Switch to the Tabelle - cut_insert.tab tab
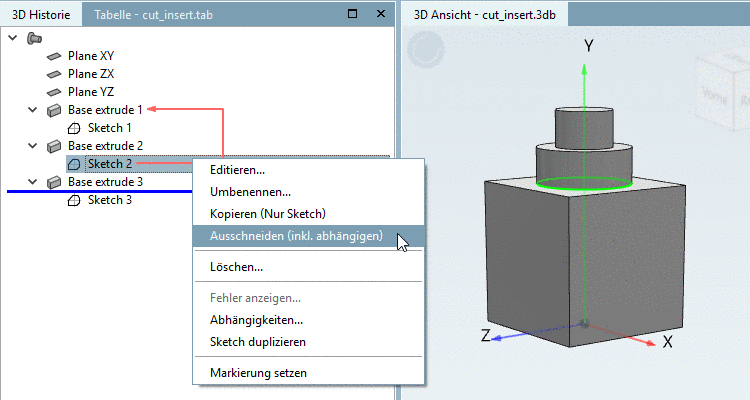Image resolution: width=750 pixels, height=400 pixels. tap(154, 15)
